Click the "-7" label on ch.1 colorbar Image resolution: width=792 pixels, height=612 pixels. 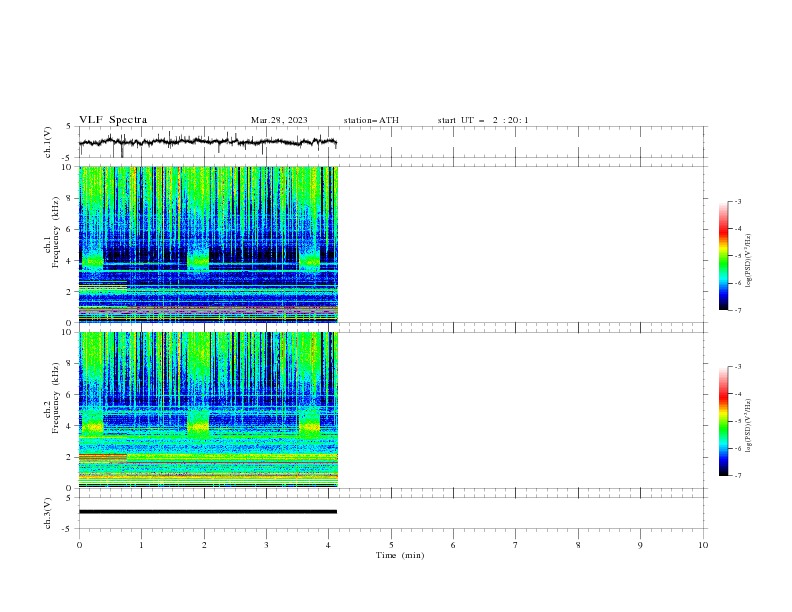[x=738, y=310]
